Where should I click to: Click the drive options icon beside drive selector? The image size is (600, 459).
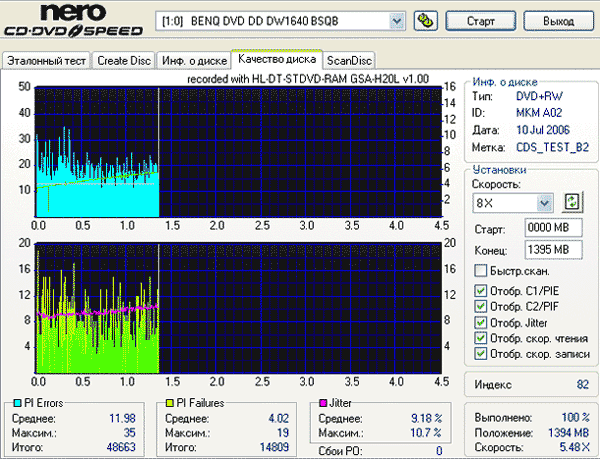point(425,20)
